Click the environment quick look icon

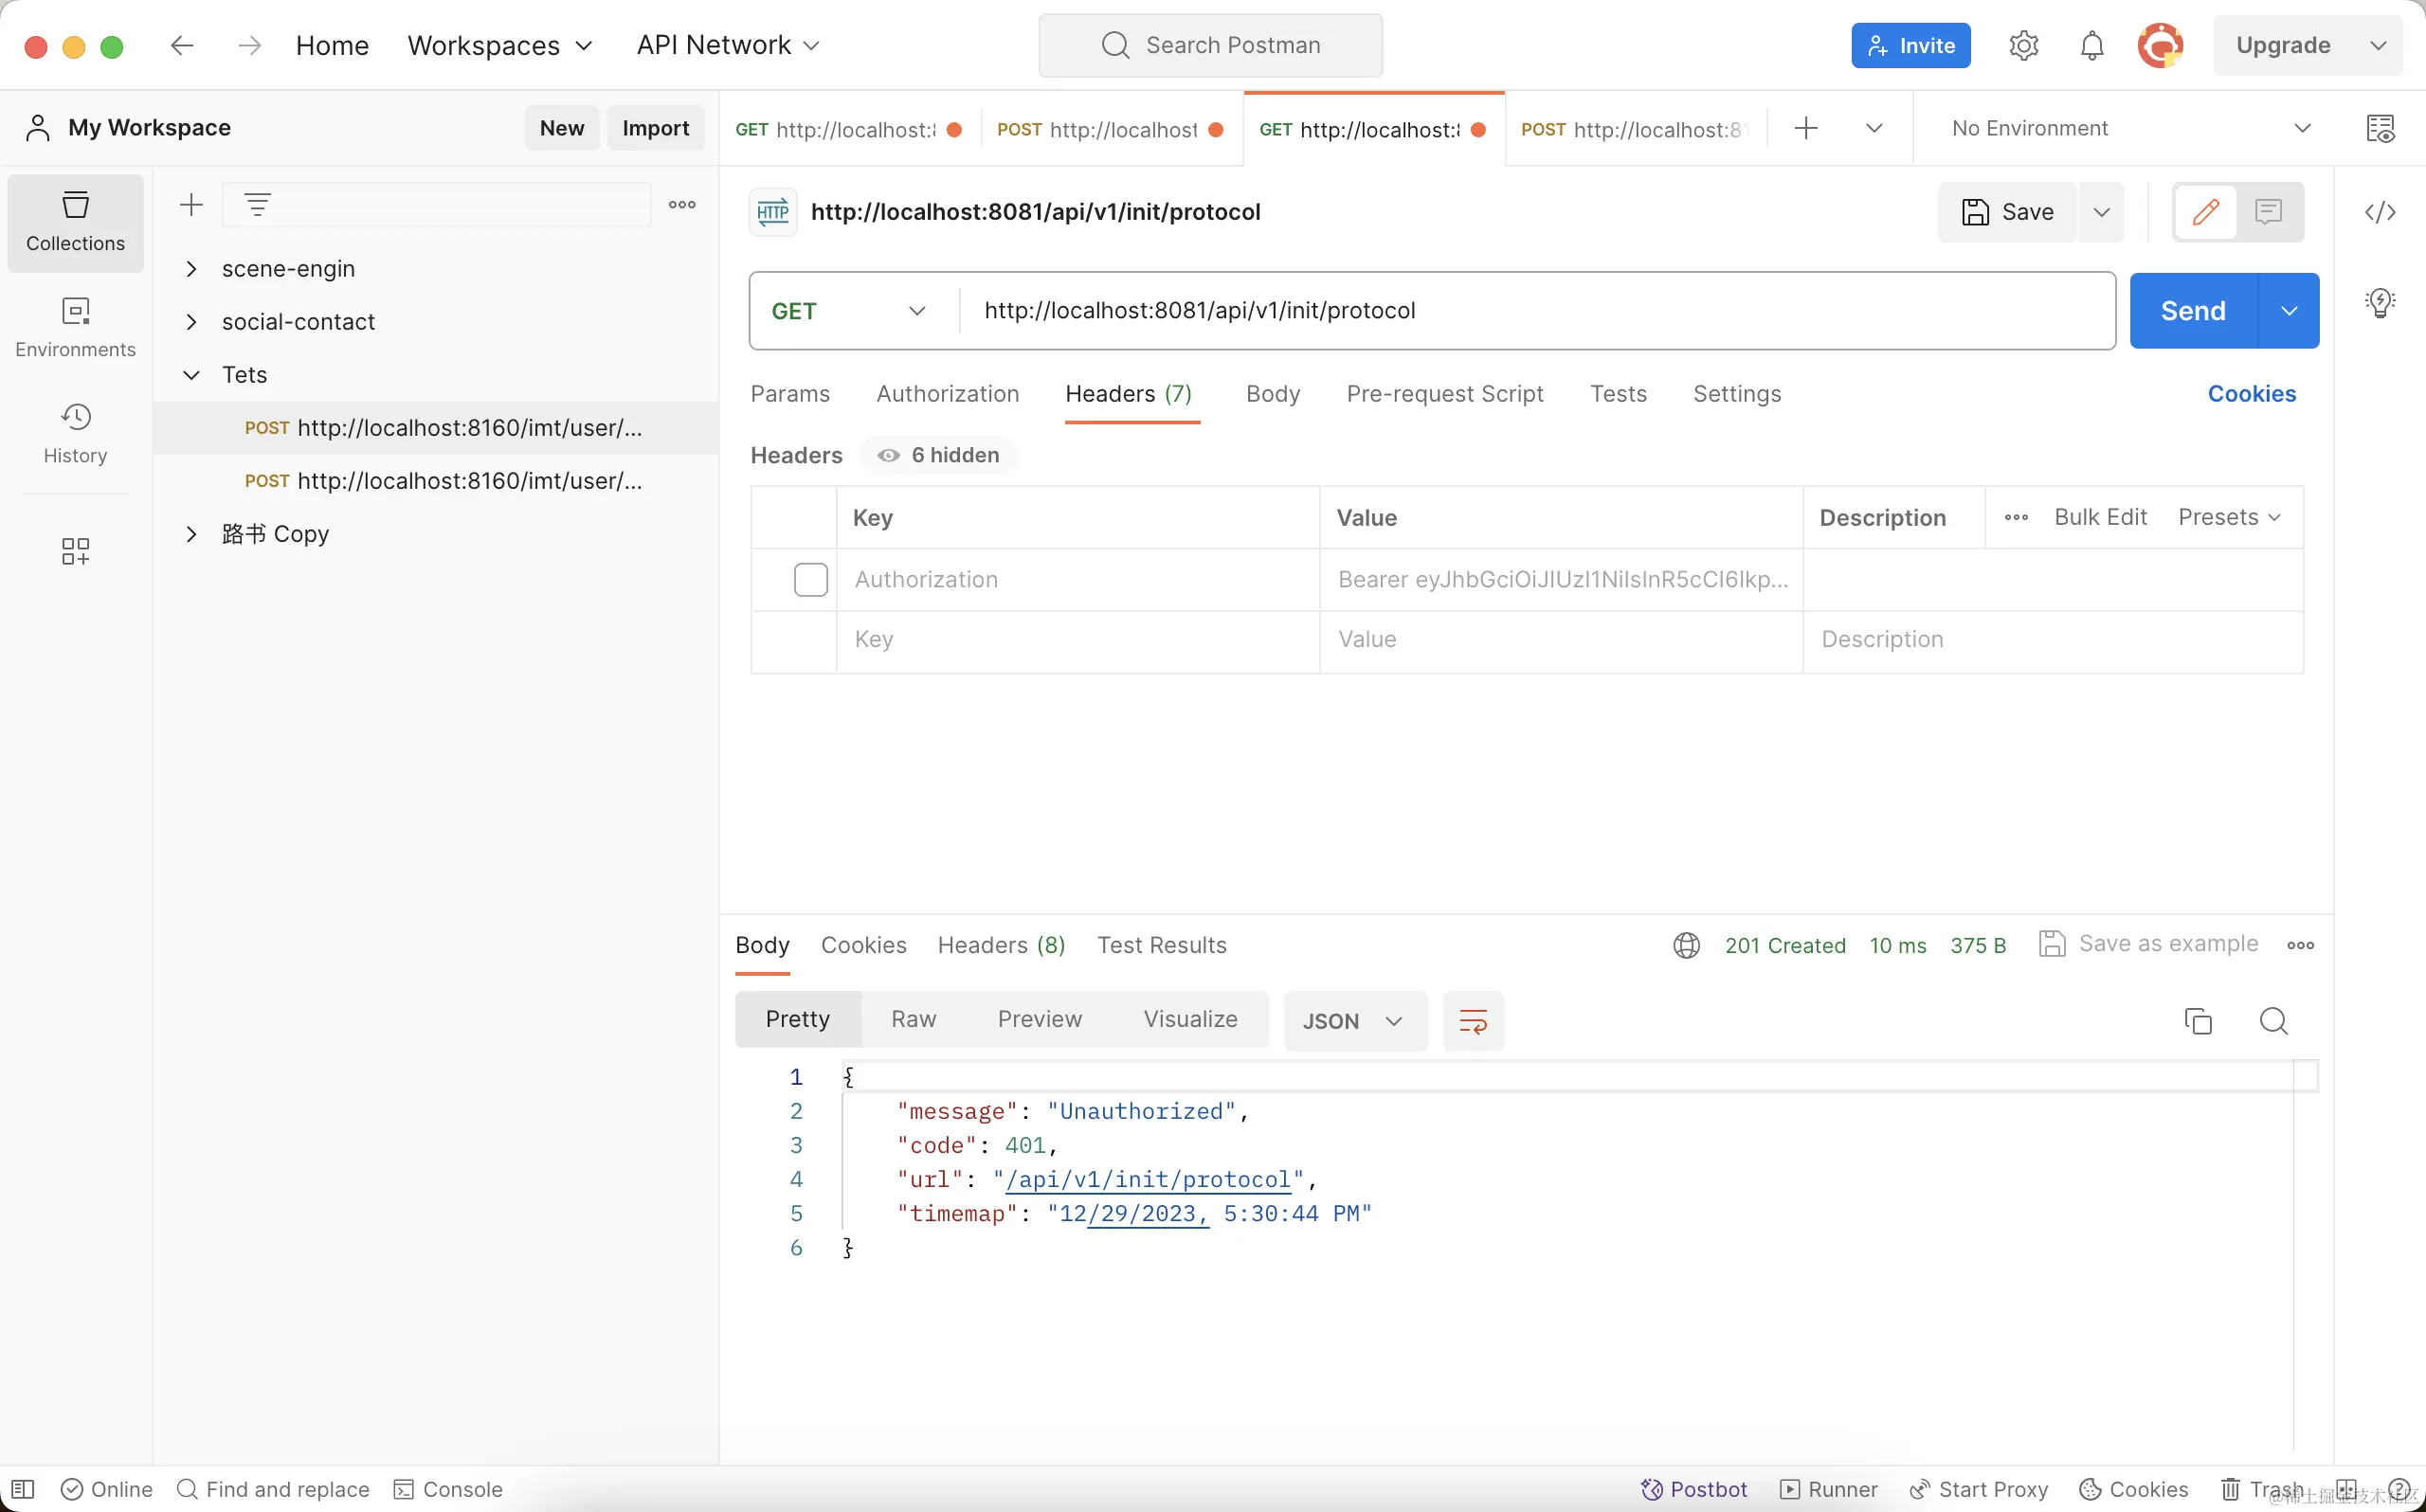[x=2380, y=129]
